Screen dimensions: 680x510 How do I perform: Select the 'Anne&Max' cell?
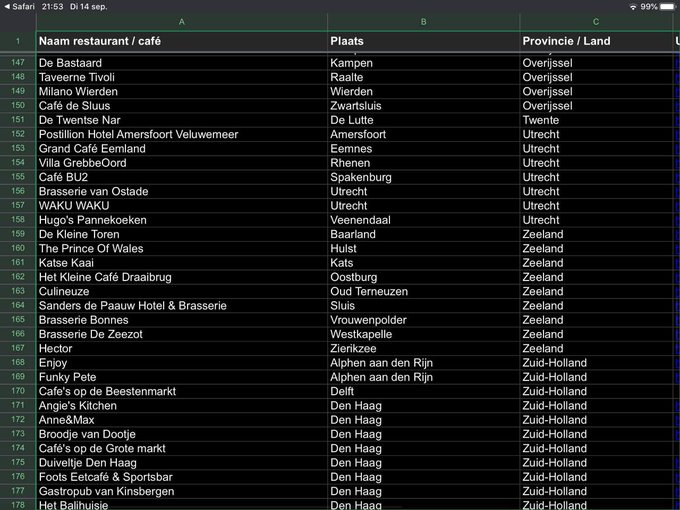click(x=182, y=421)
